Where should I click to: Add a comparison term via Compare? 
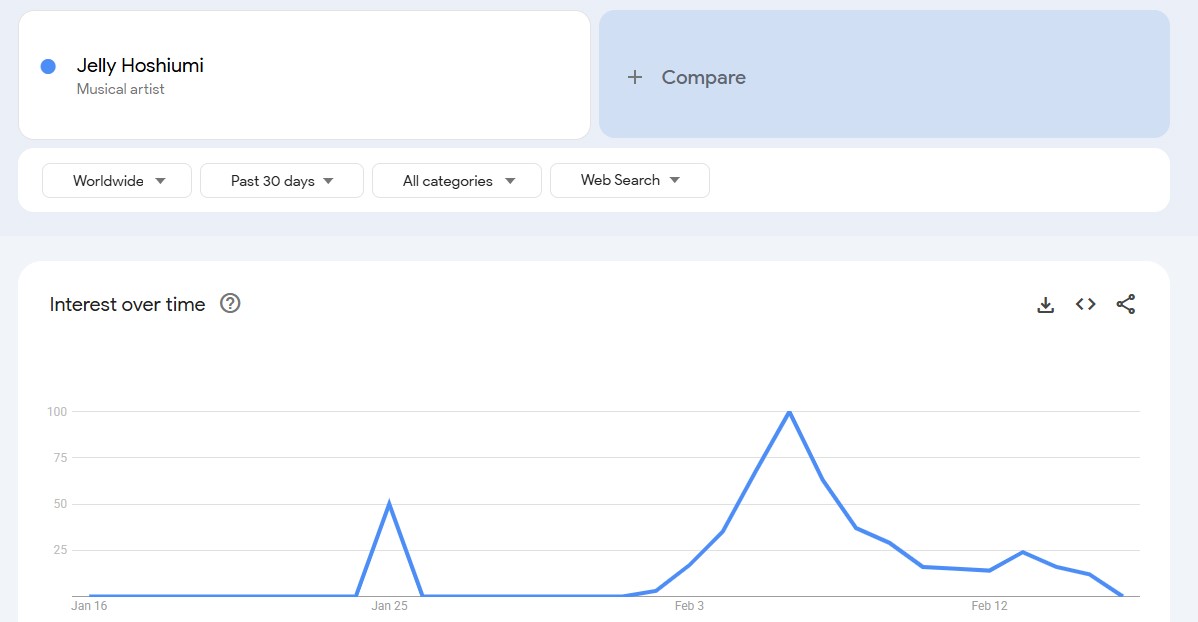[884, 74]
